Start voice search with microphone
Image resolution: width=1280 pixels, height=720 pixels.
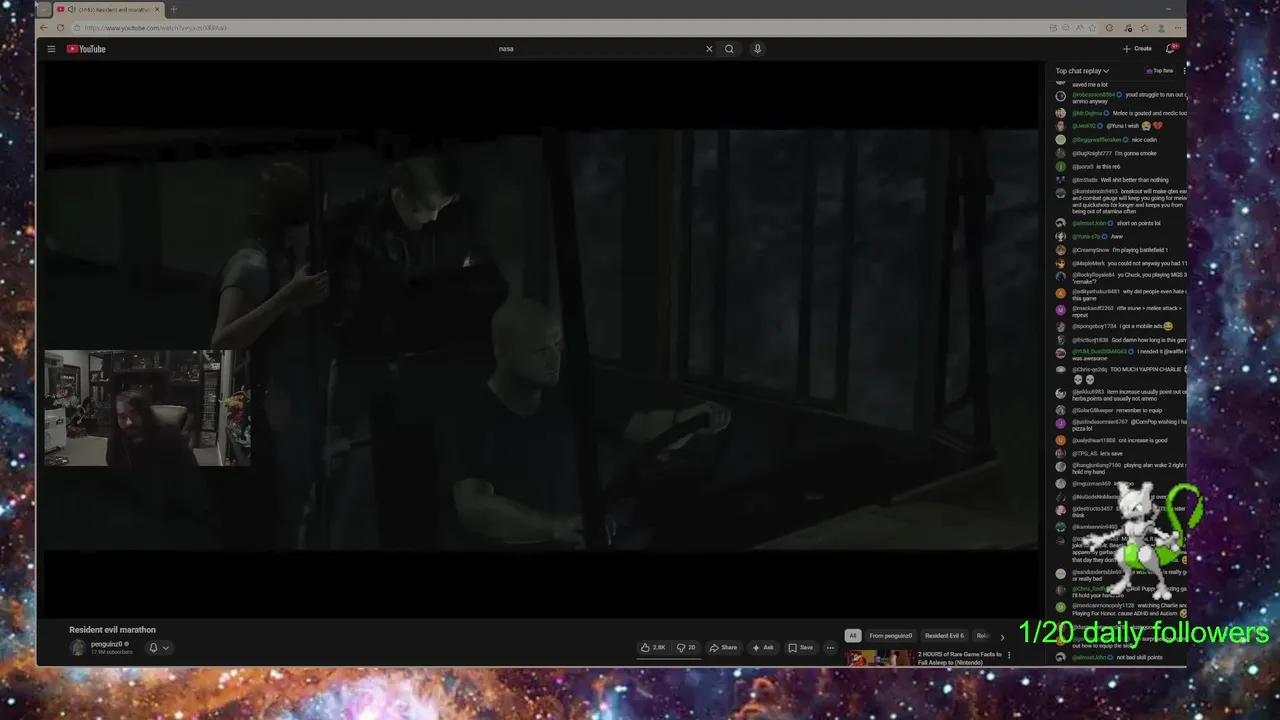tap(757, 49)
